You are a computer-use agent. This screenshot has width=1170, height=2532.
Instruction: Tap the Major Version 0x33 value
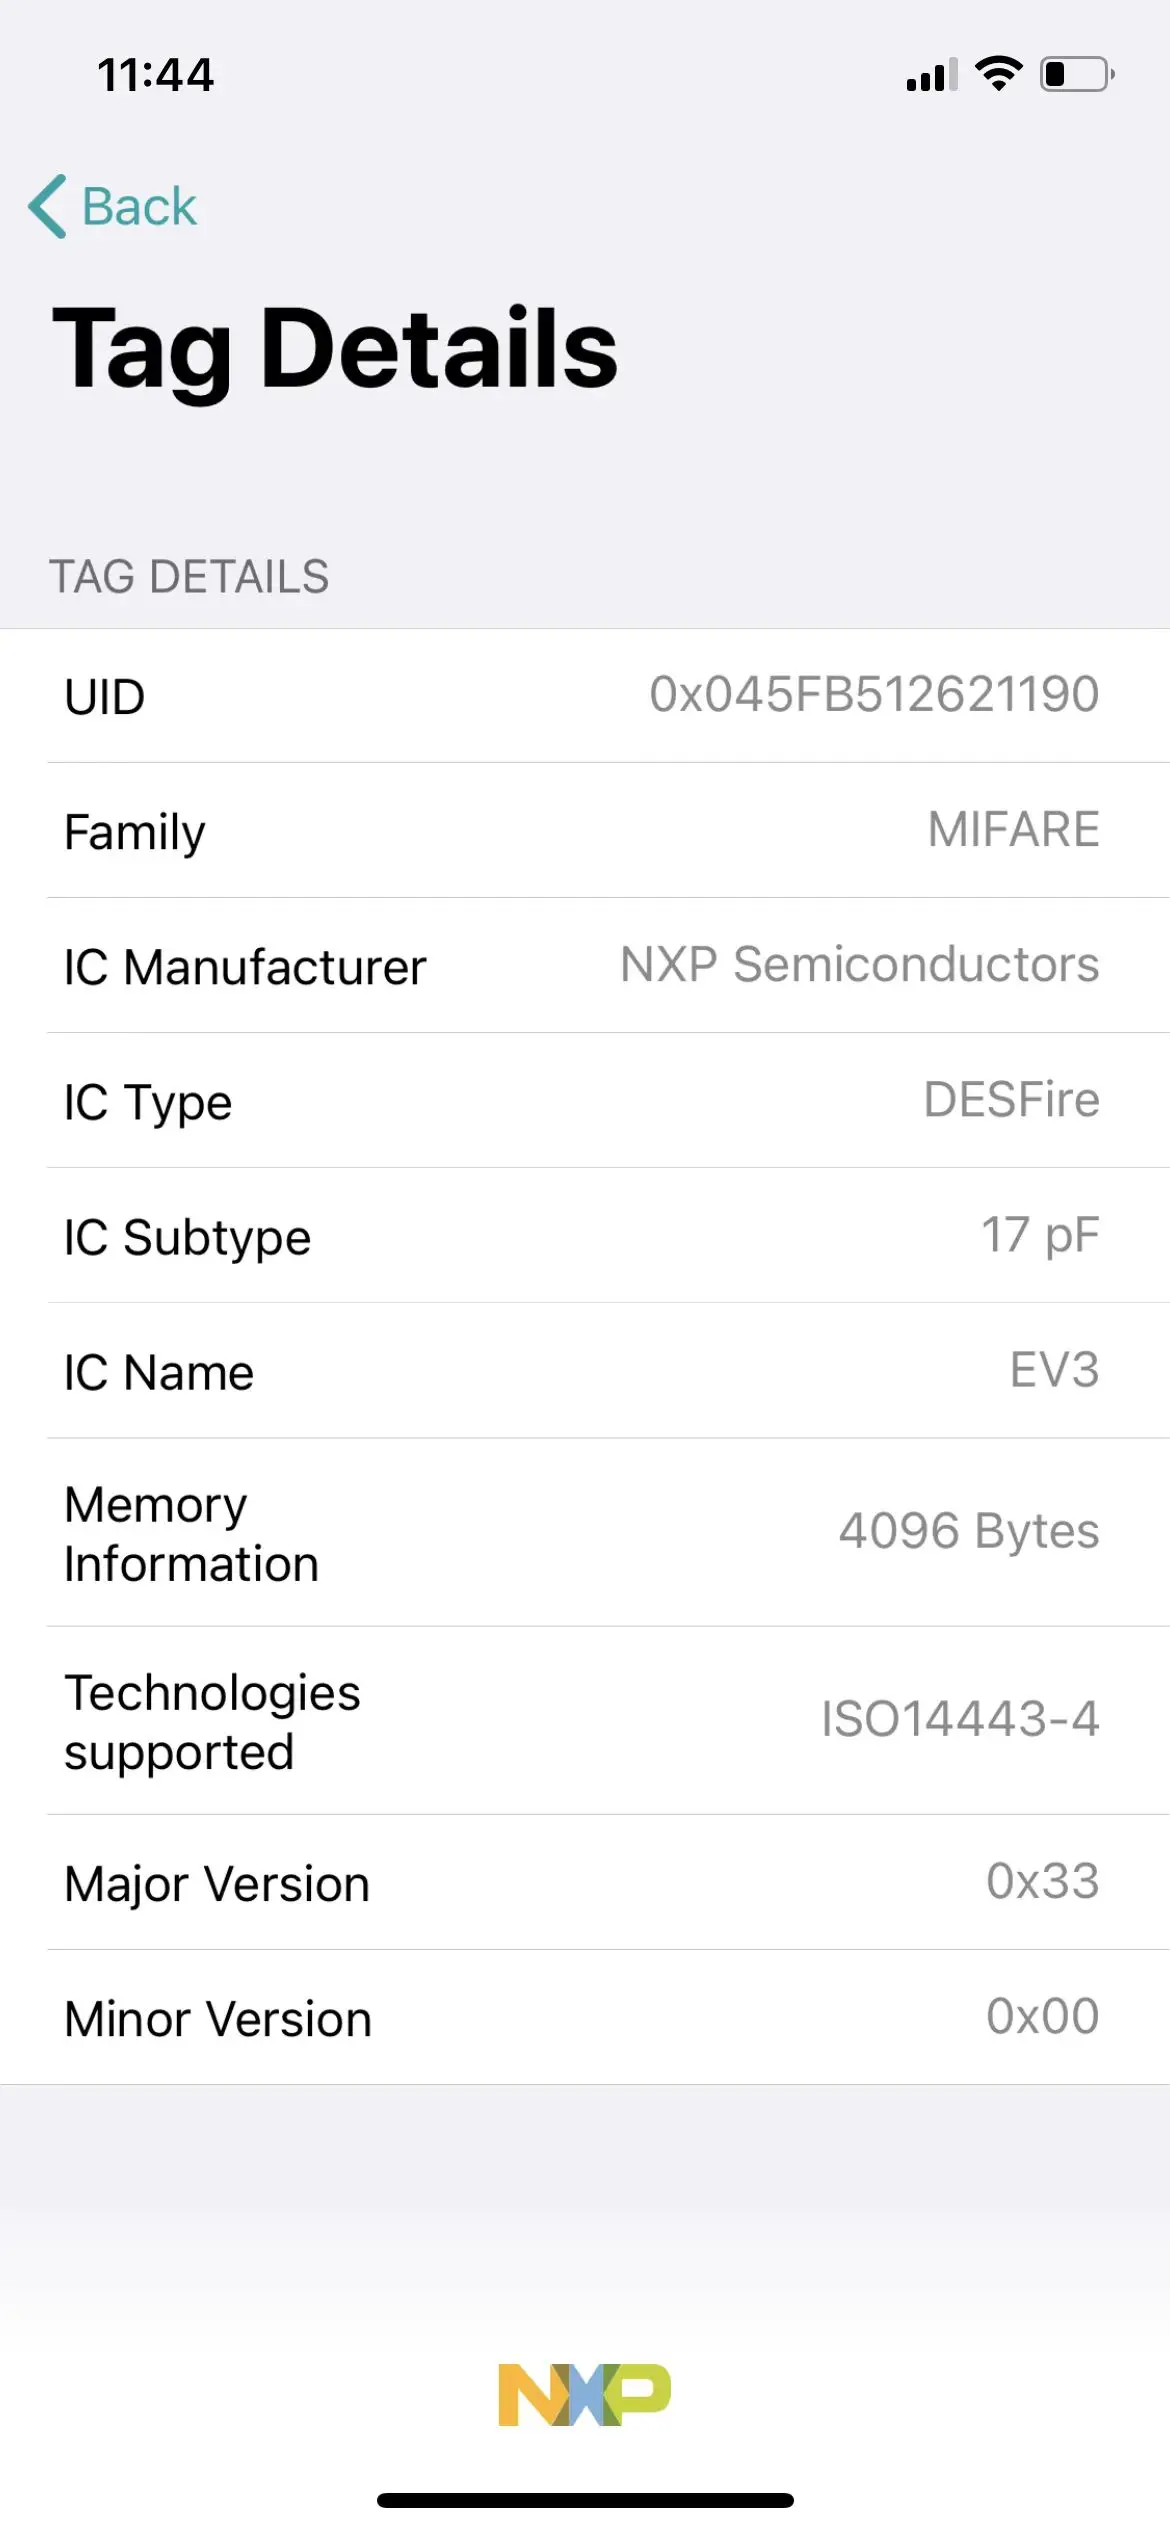point(1042,1881)
